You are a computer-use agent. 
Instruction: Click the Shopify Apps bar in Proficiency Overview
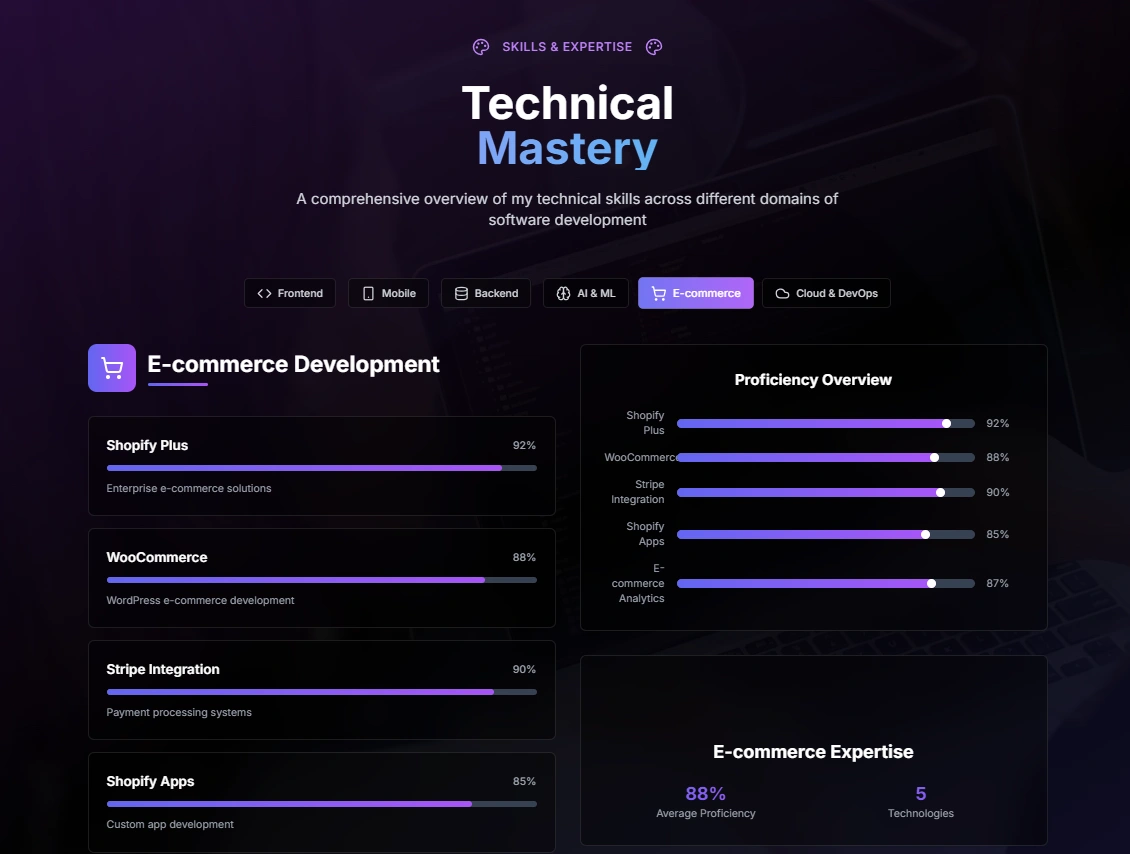tap(826, 534)
